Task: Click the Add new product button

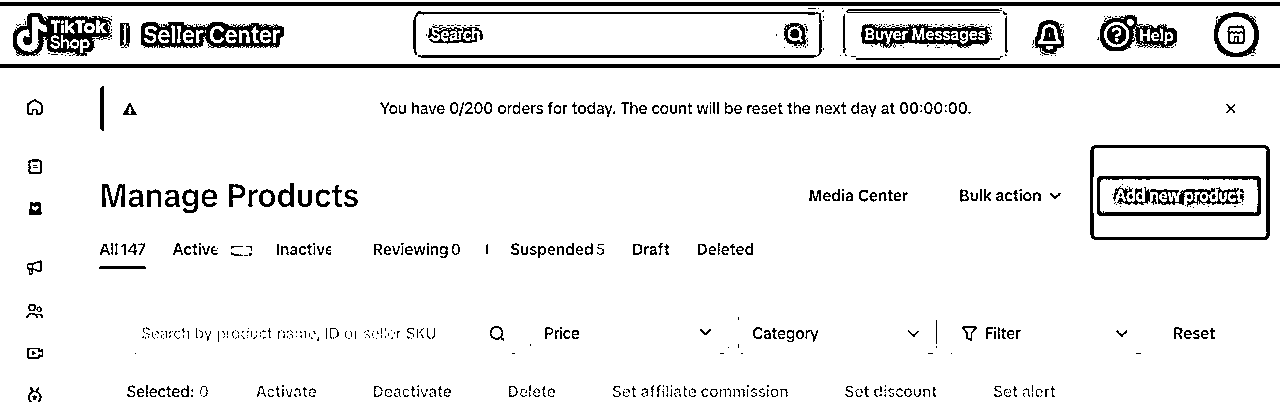Action: coord(1179,196)
